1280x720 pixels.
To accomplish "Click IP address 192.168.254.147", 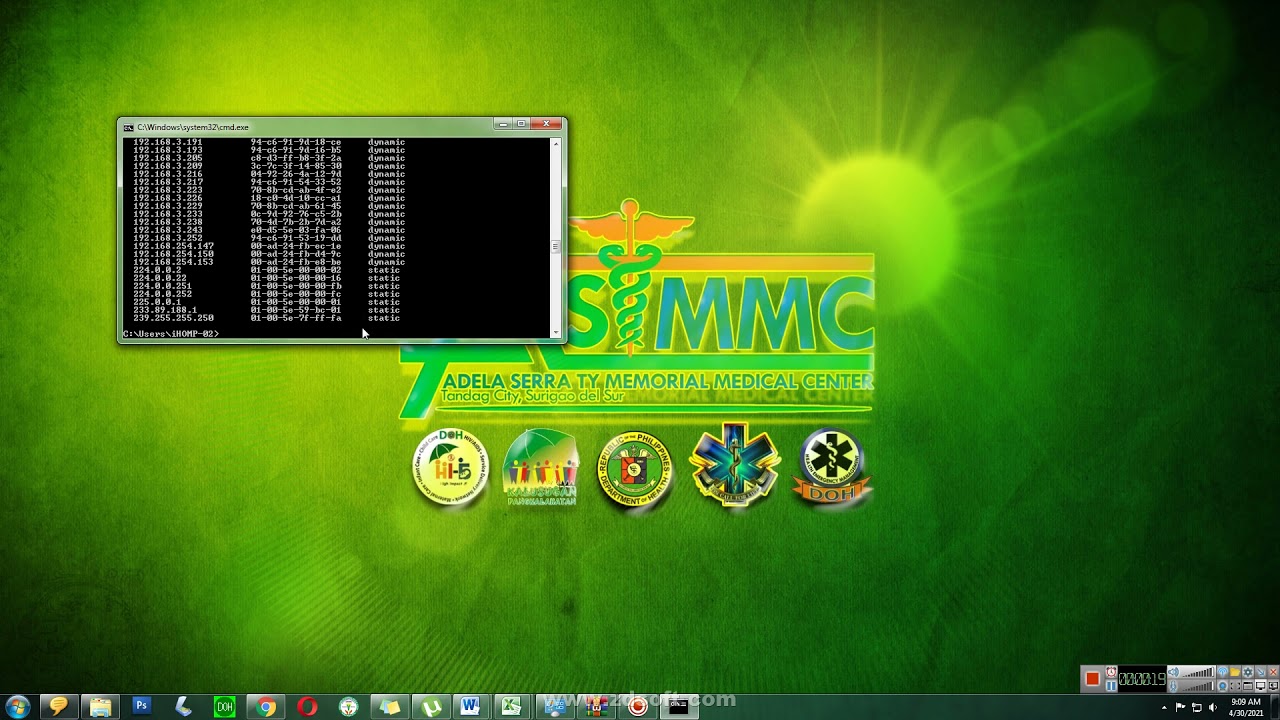I will point(174,246).
